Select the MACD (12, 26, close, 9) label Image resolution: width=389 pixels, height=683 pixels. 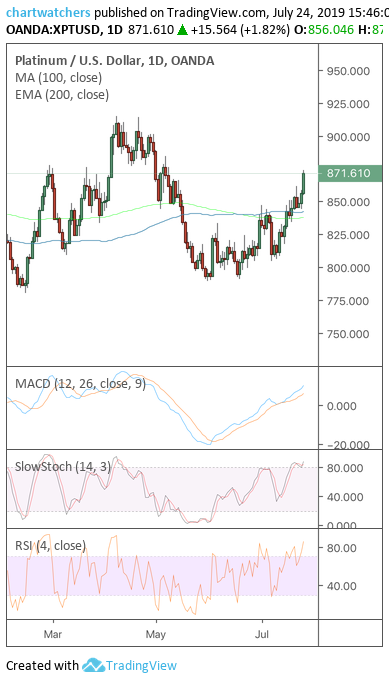81,384
